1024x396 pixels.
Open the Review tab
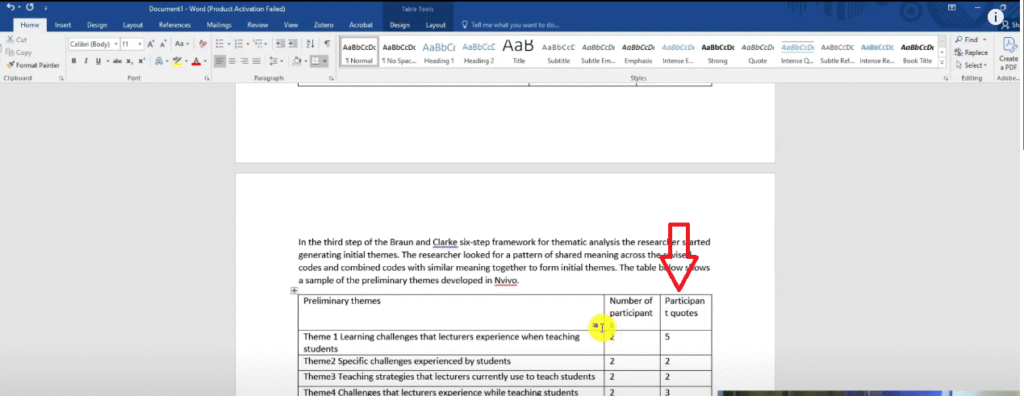click(x=258, y=25)
